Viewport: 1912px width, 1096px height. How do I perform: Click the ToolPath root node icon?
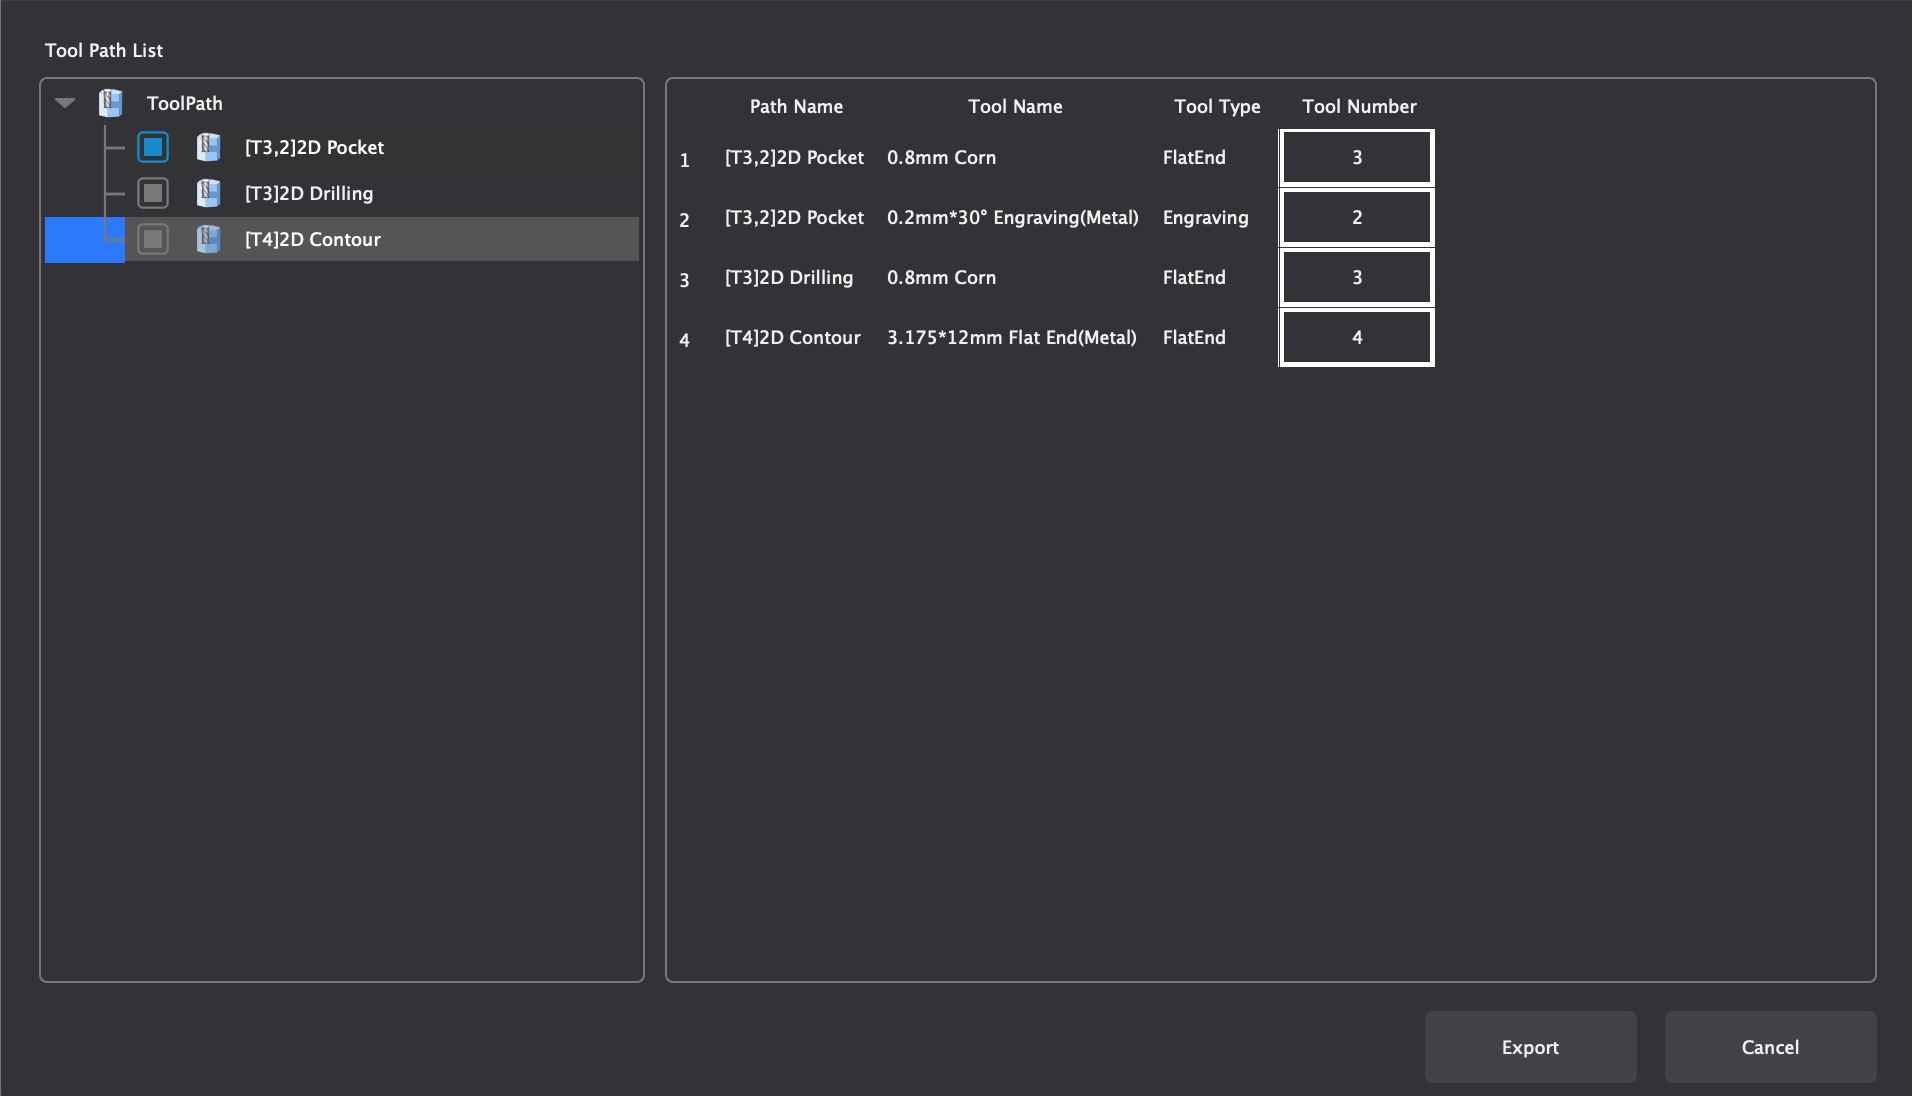click(110, 102)
